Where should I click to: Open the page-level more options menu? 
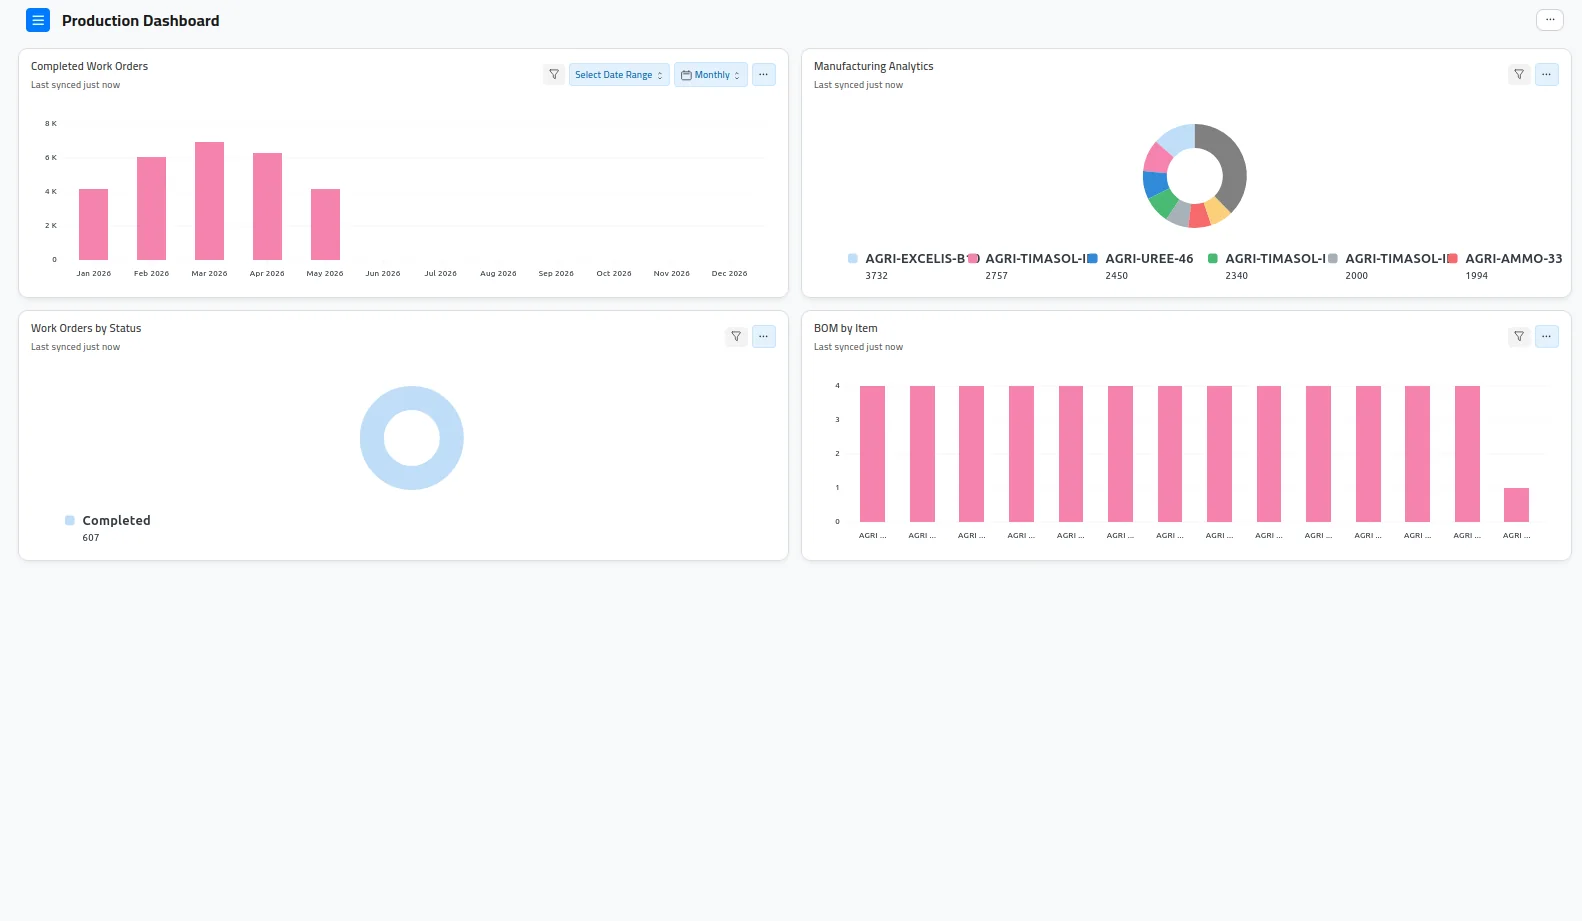click(x=1550, y=20)
